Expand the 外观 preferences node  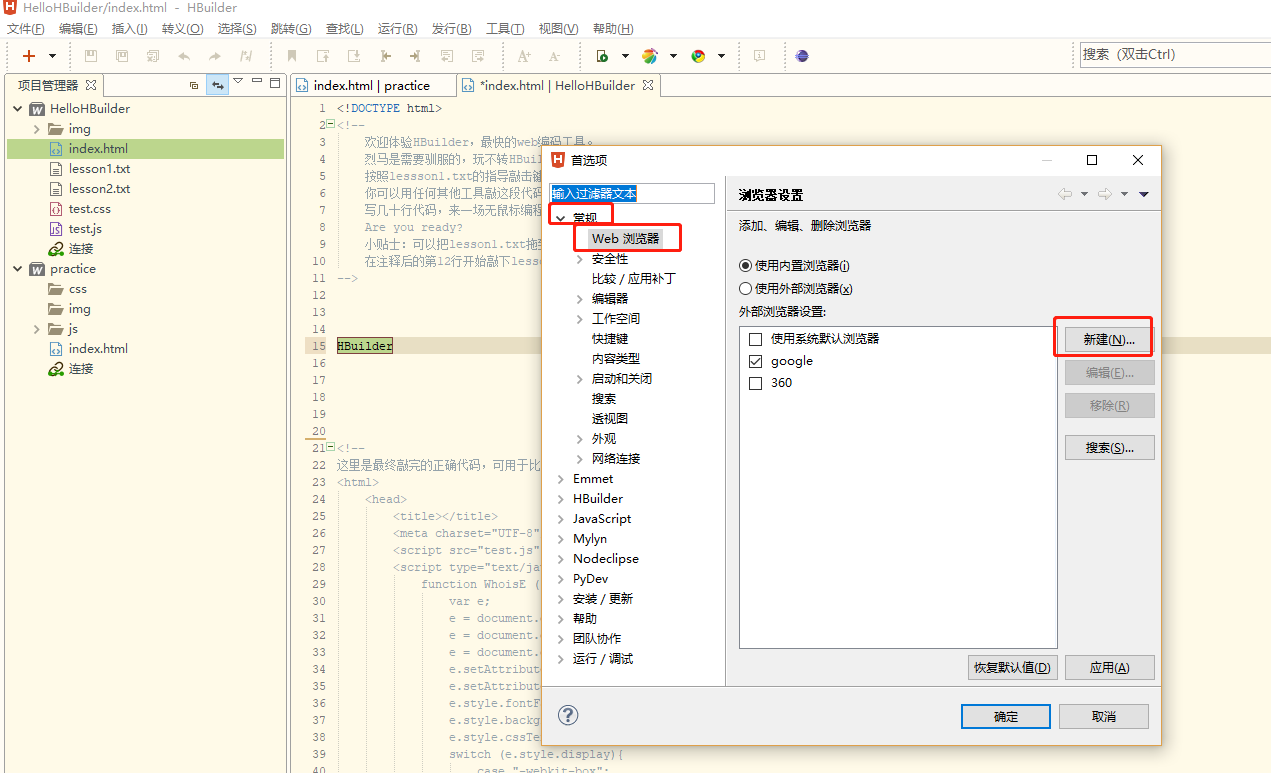(x=580, y=438)
